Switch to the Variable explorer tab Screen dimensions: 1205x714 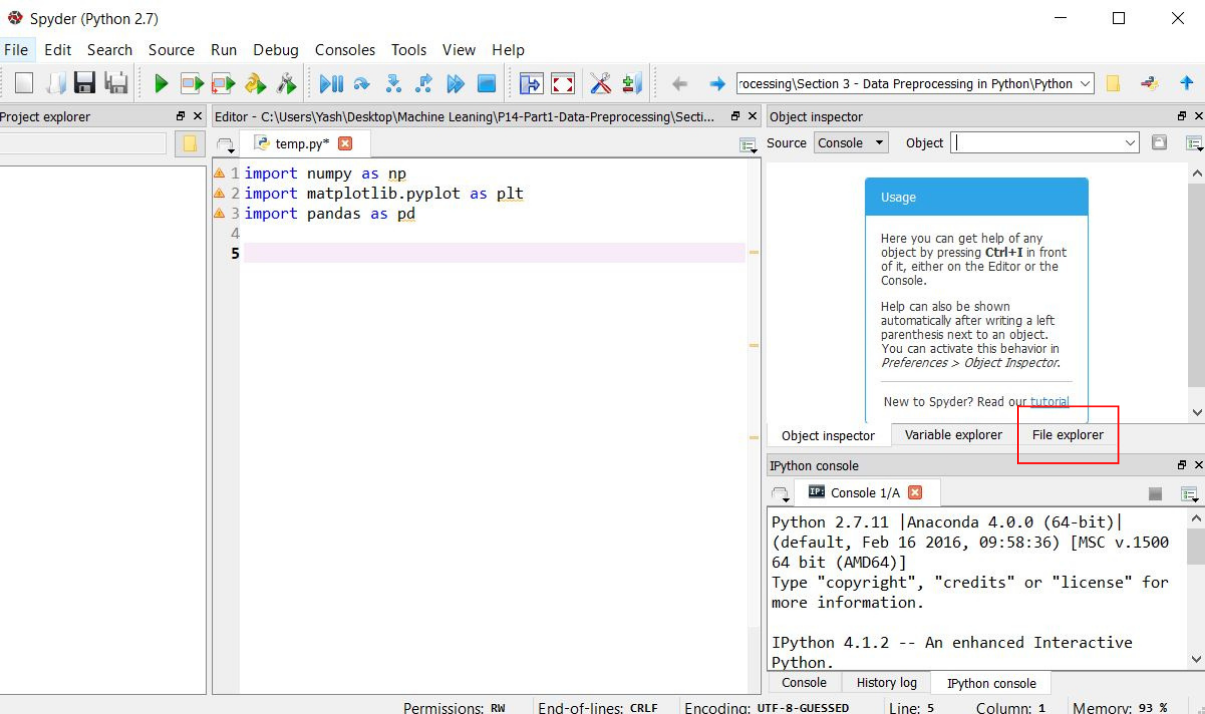click(952, 435)
